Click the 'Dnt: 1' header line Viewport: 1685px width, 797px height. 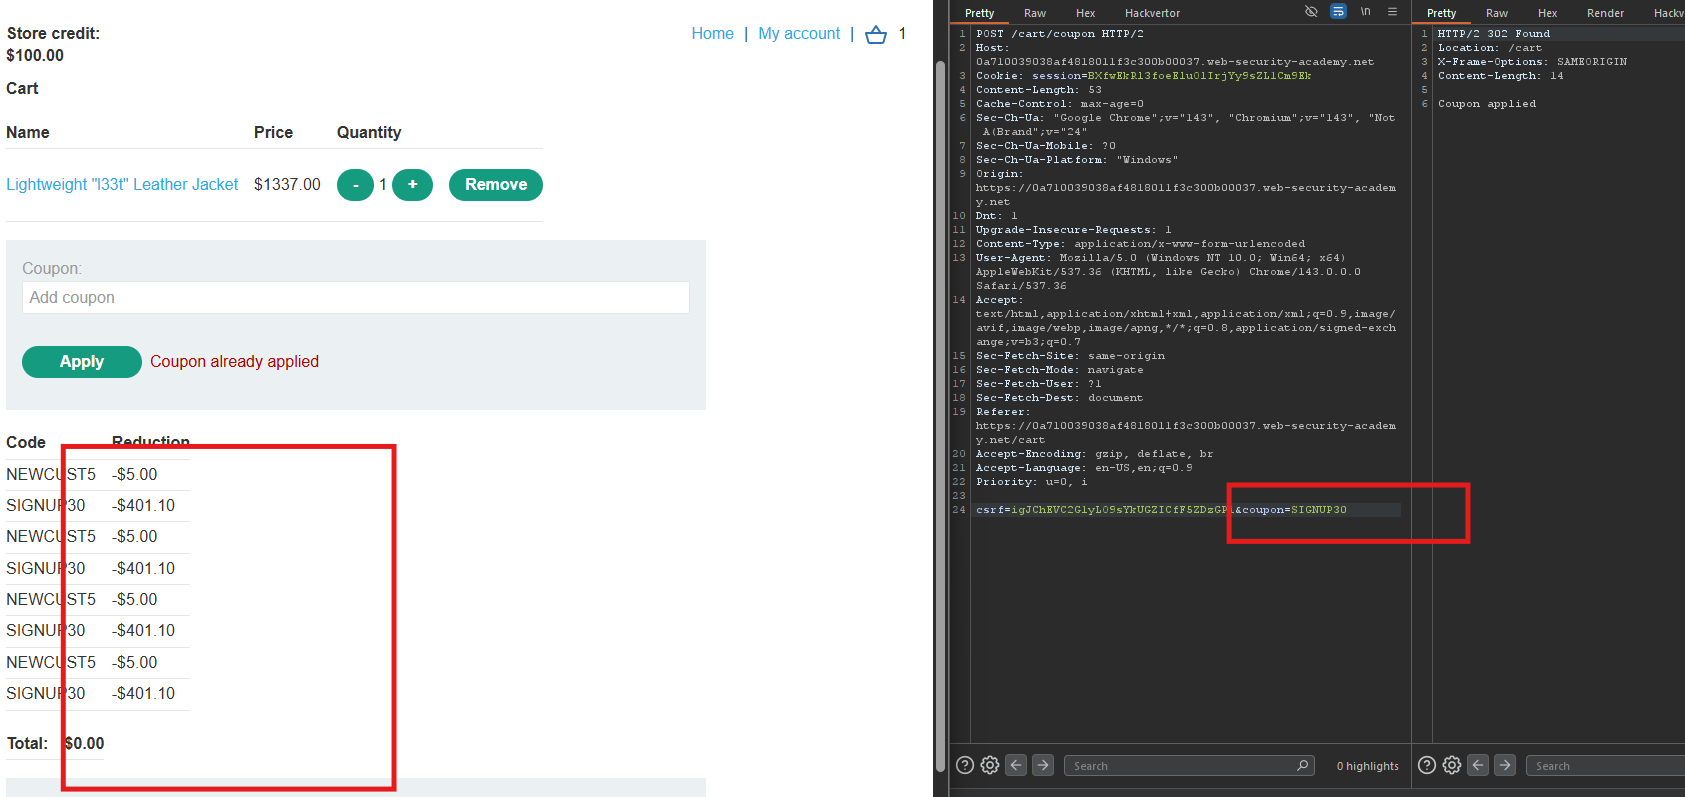click(x=997, y=216)
